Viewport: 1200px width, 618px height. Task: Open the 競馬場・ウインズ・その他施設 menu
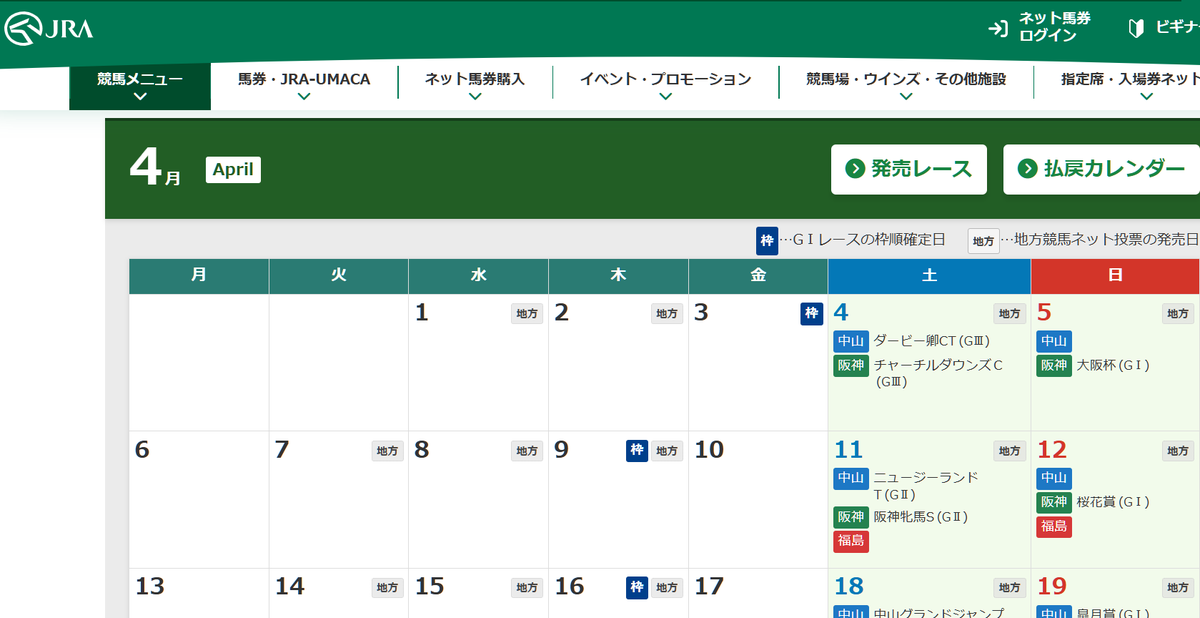coord(906,86)
